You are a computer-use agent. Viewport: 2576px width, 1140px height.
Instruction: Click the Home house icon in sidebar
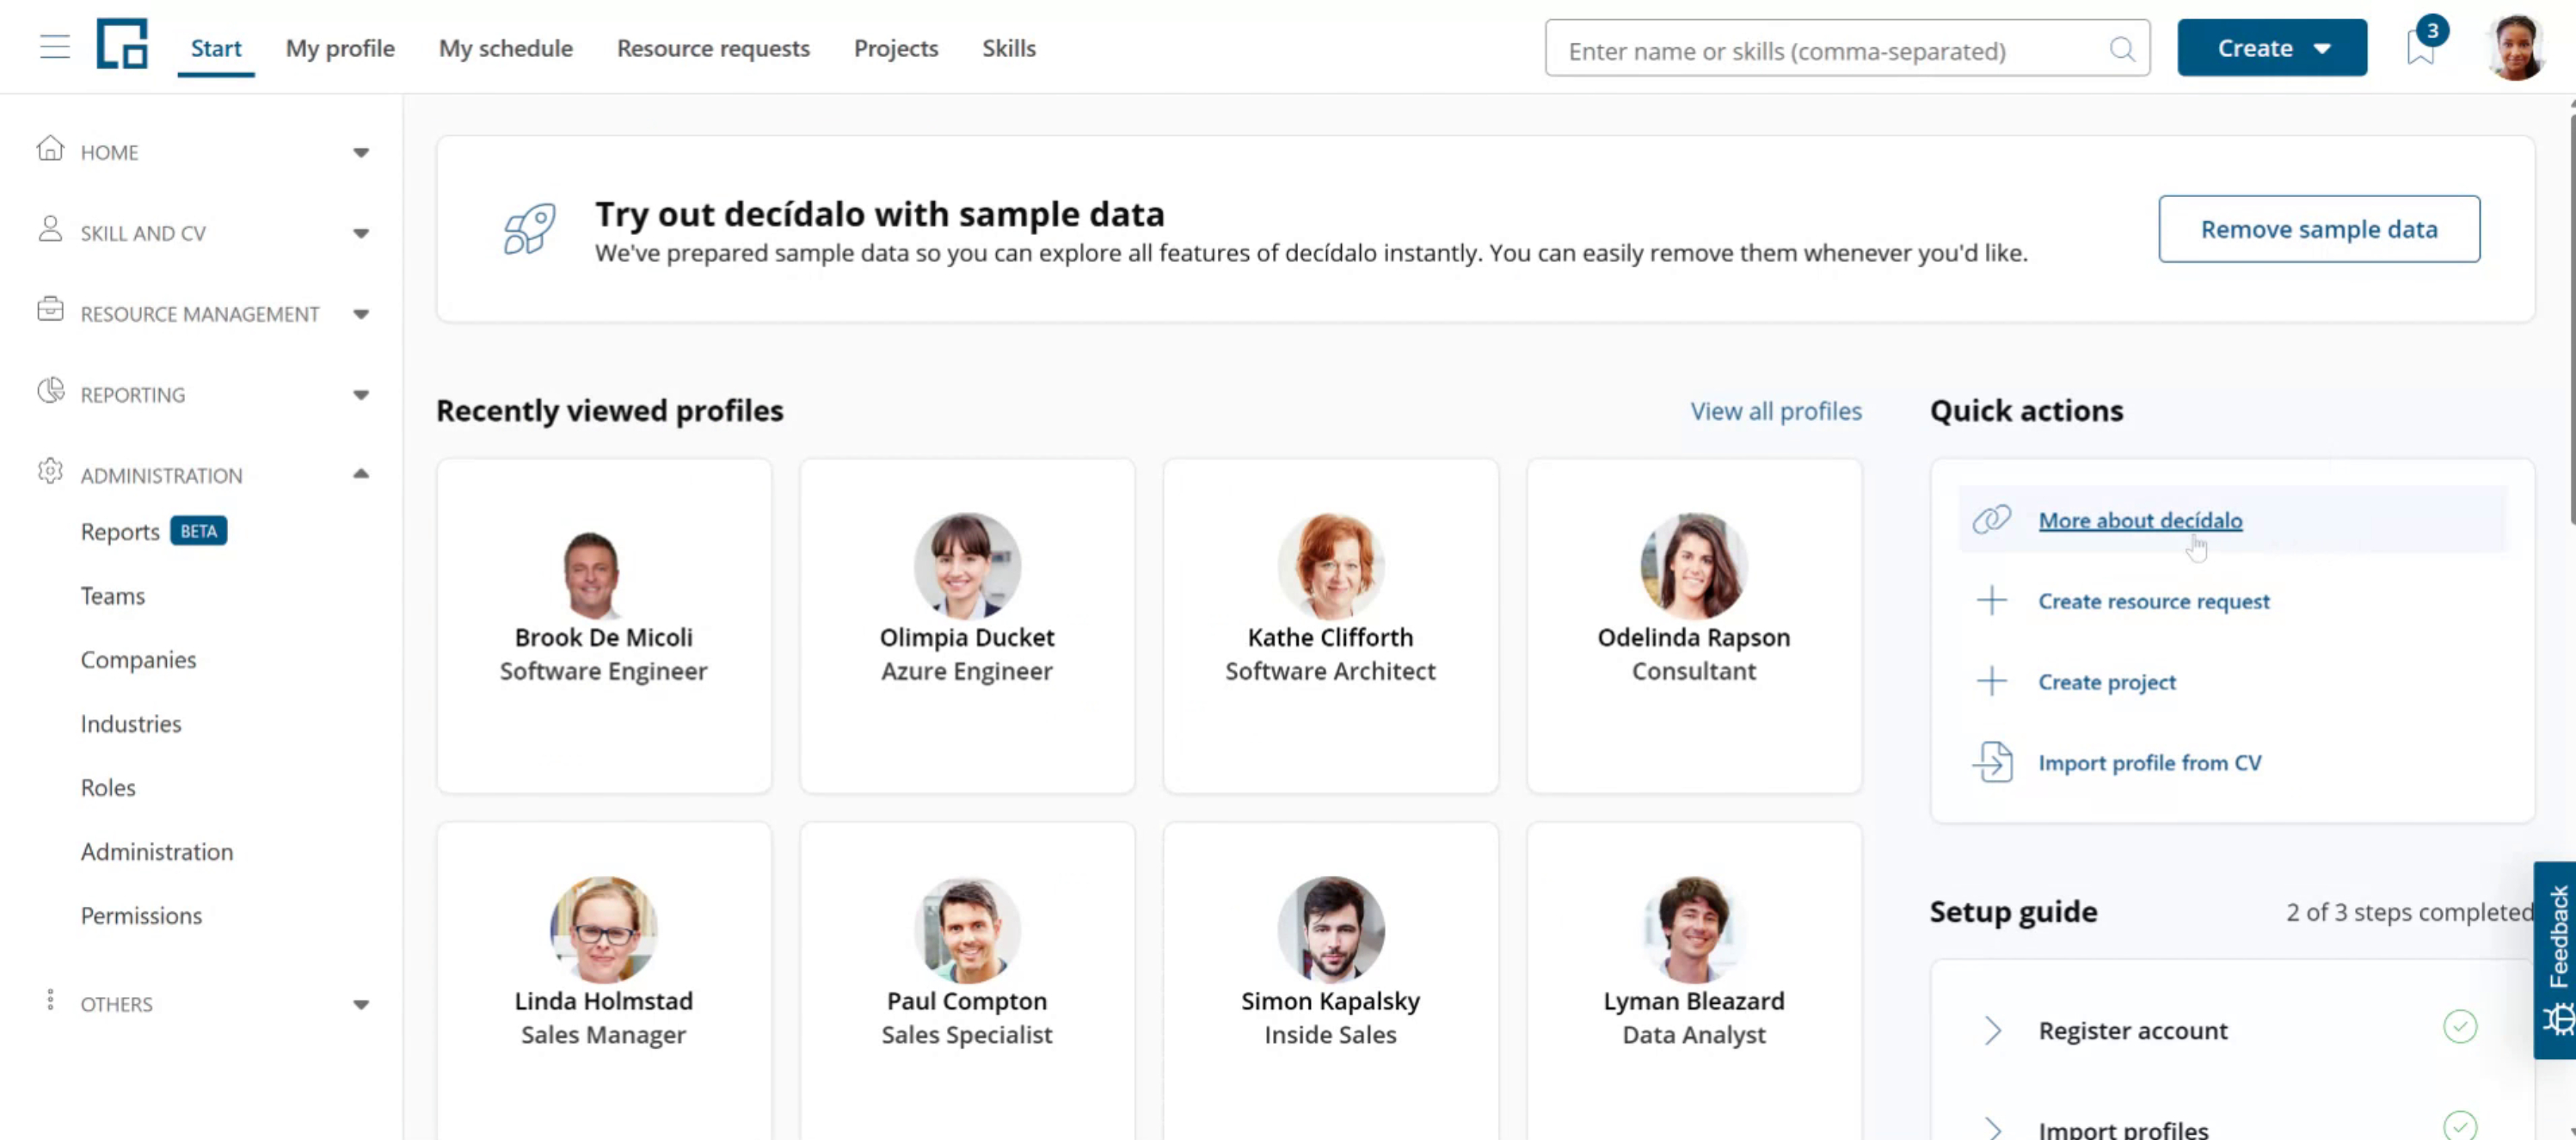click(50, 149)
